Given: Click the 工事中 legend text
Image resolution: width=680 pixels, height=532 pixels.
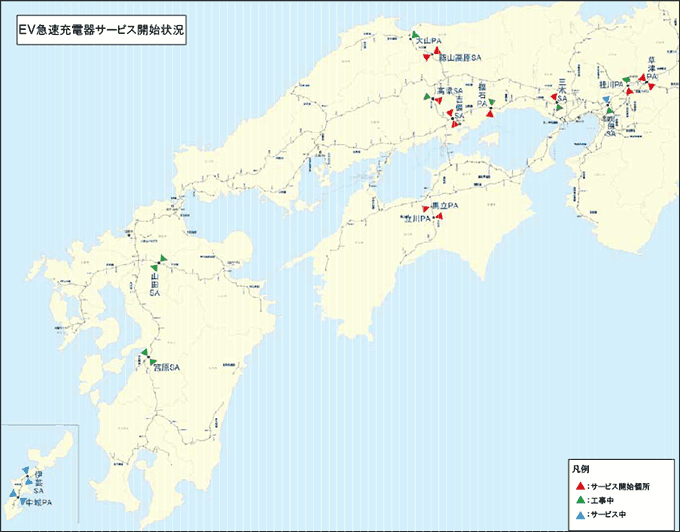Looking at the screenshot, I should [603, 501].
